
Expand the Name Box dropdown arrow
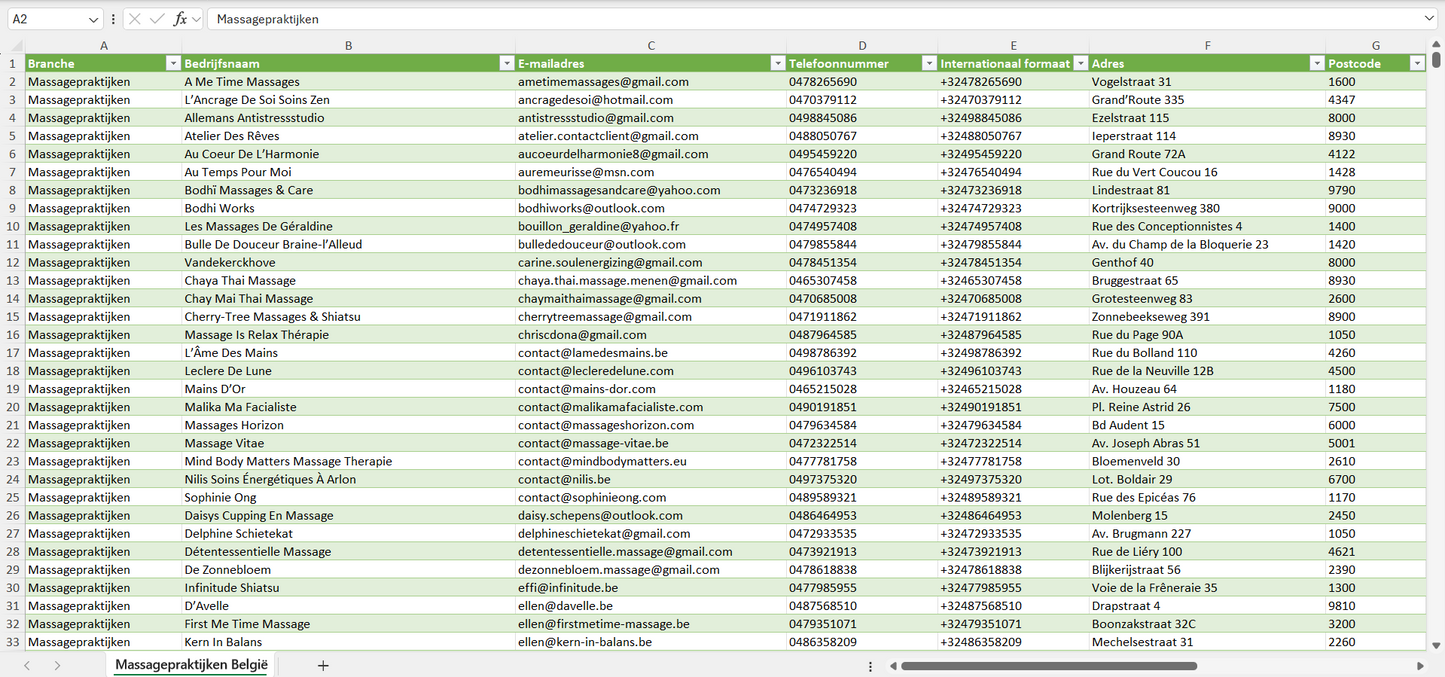(x=94, y=19)
